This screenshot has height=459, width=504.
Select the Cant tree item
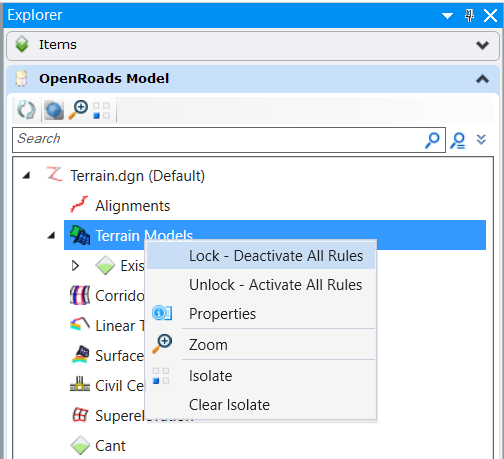click(110, 446)
